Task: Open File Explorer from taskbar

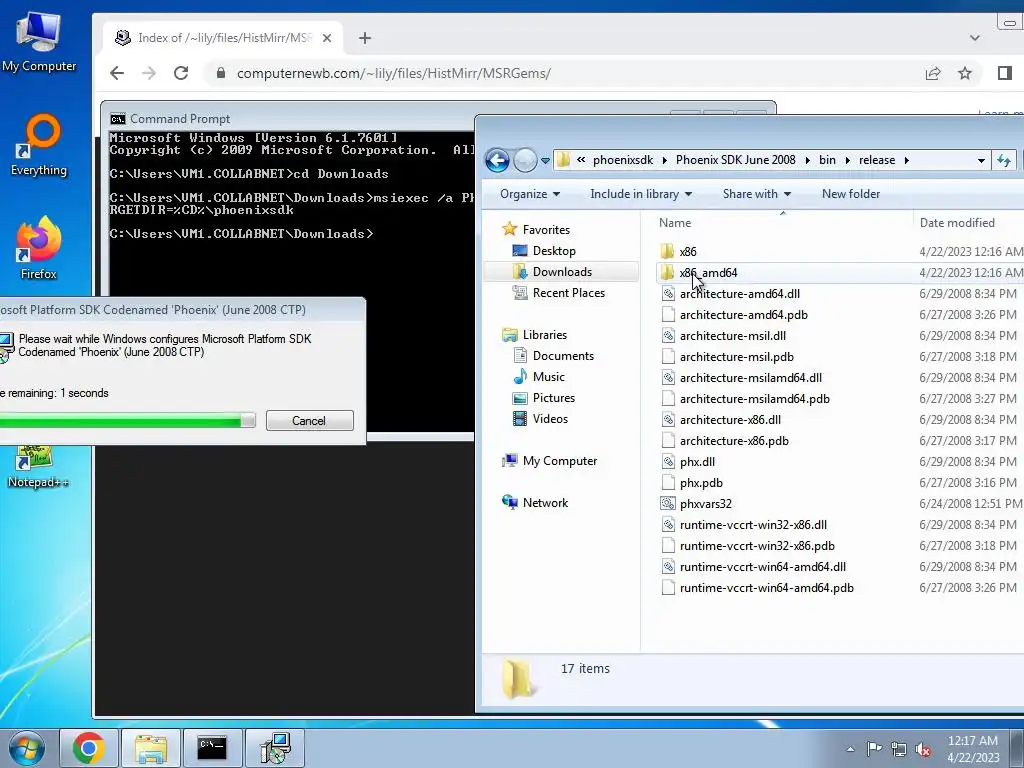Action: [150, 748]
